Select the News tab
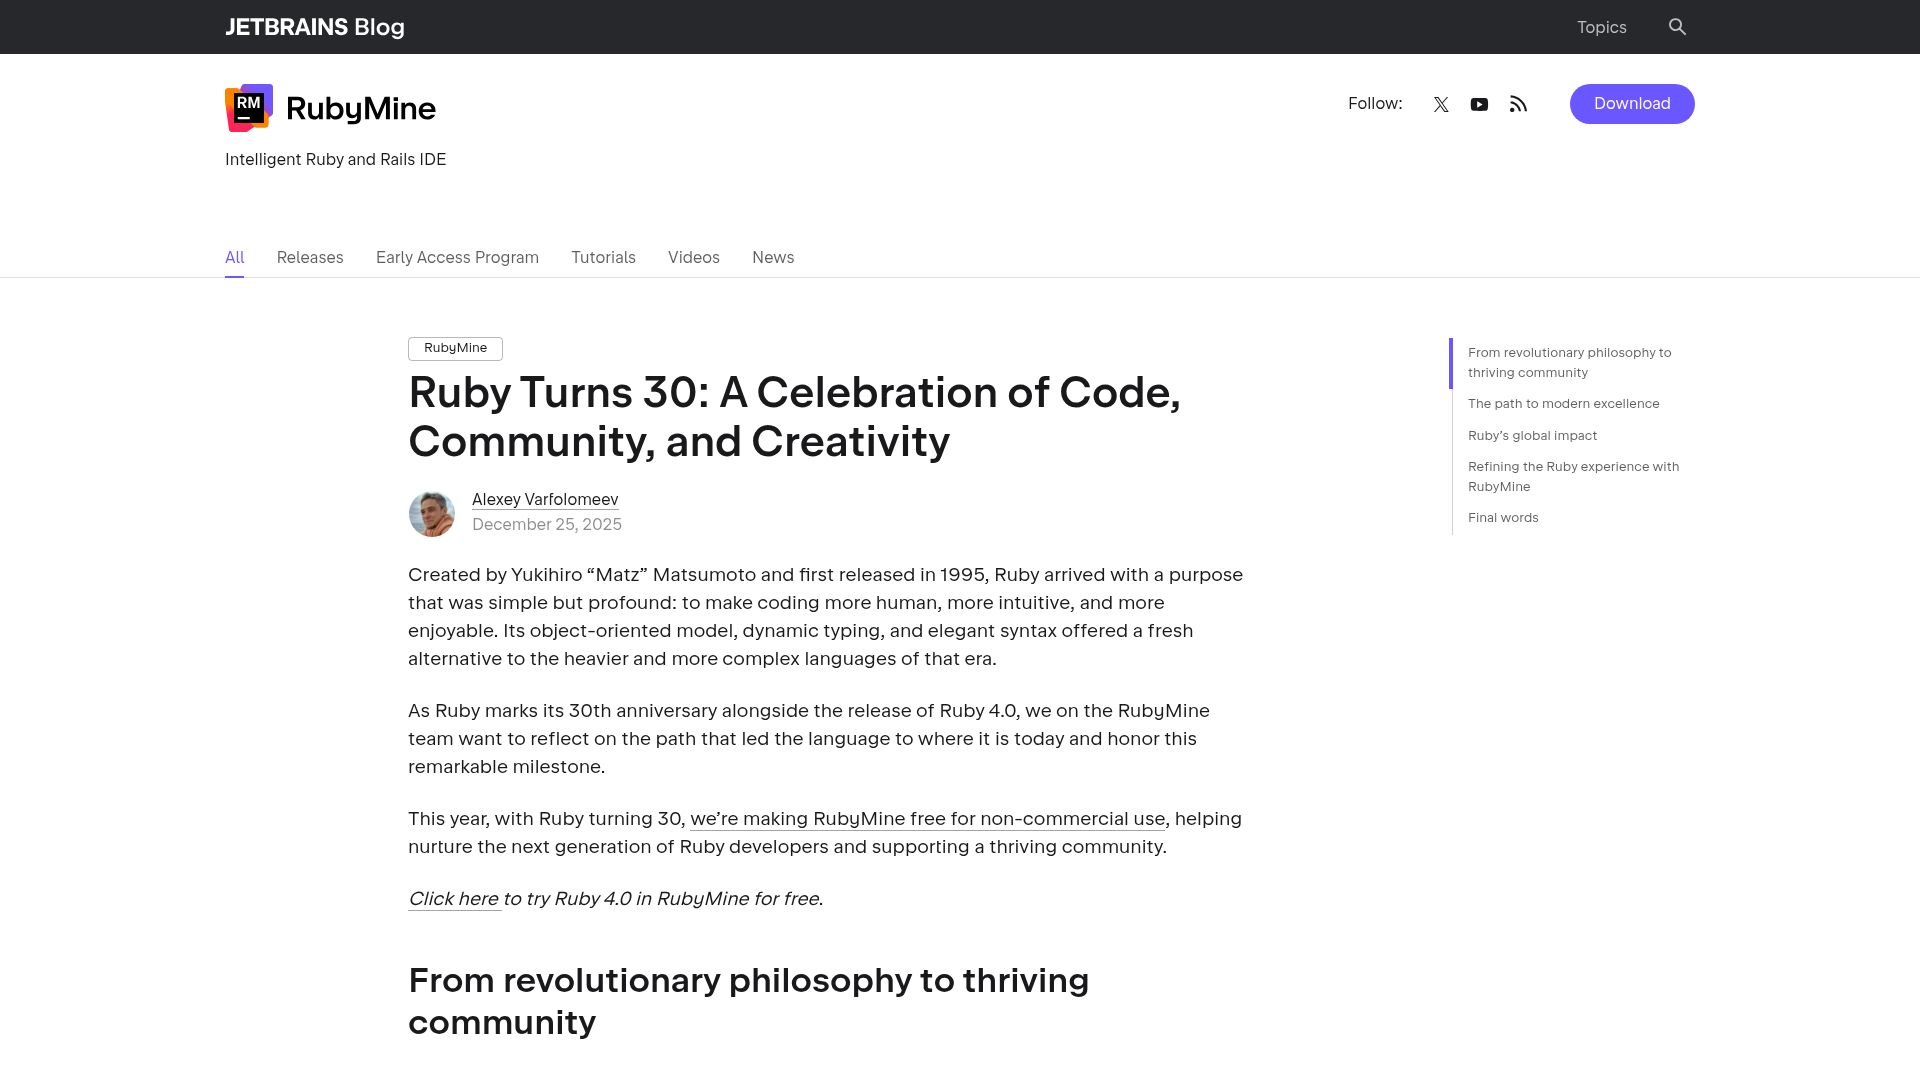Viewport: 1920px width, 1080px height. click(773, 257)
